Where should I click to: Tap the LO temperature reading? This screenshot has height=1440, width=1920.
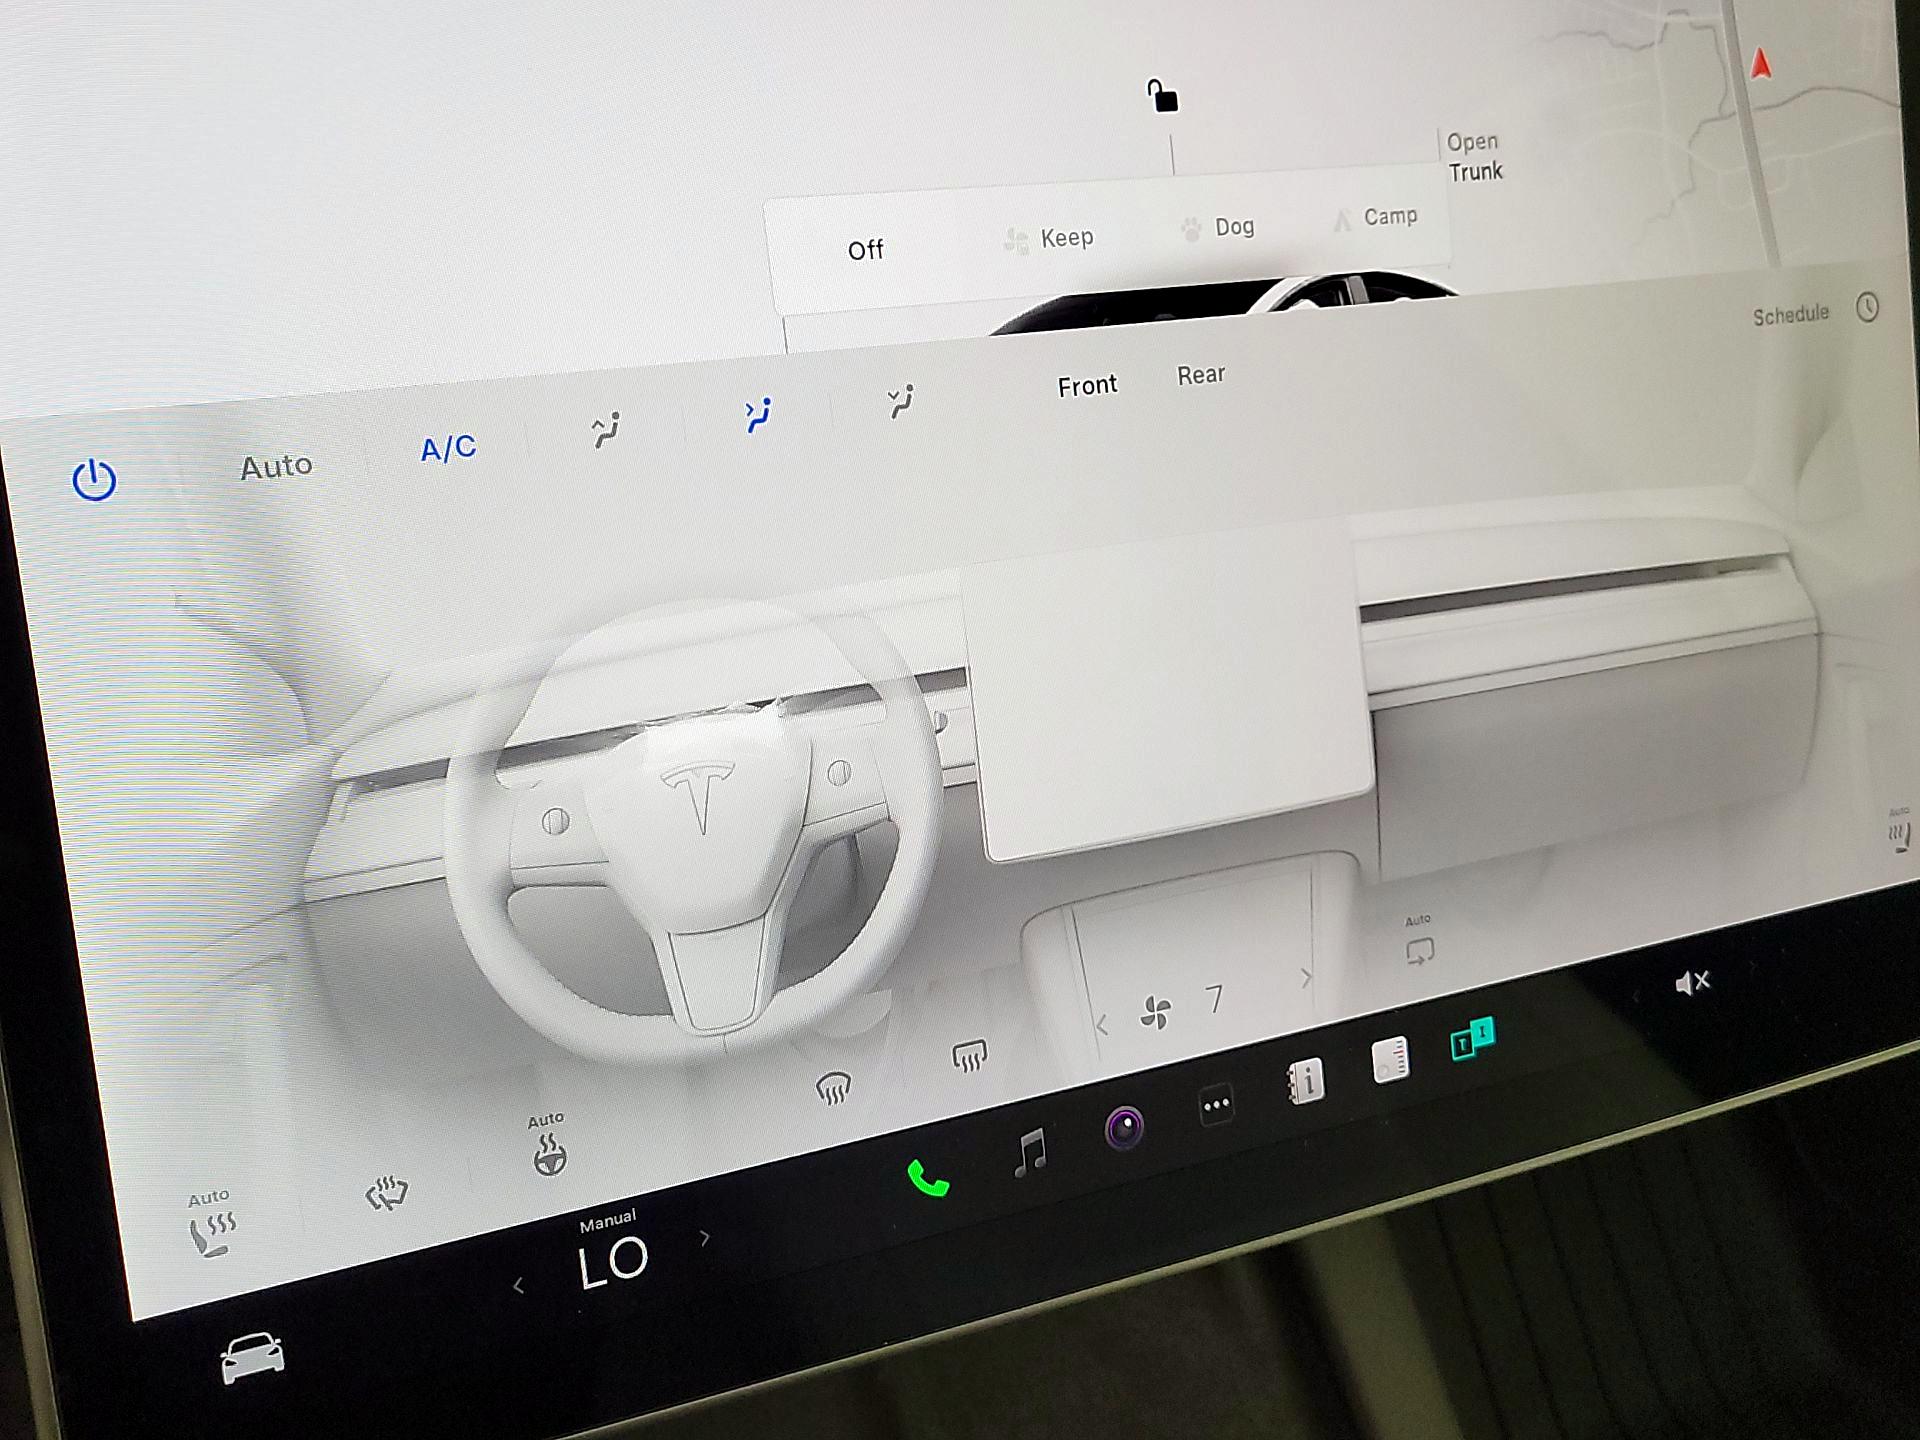coord(613,1263)
